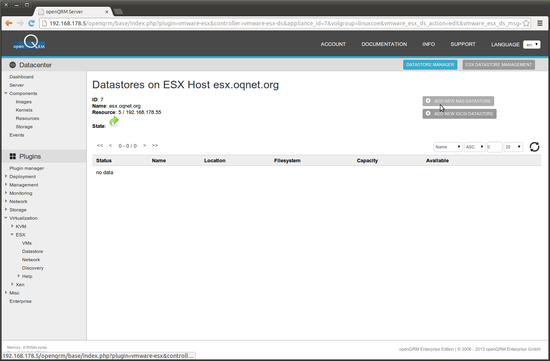Switch to ESX DATASTORE MANAGEMENT tab
550x361 pixels.
(x=498, y=65)
